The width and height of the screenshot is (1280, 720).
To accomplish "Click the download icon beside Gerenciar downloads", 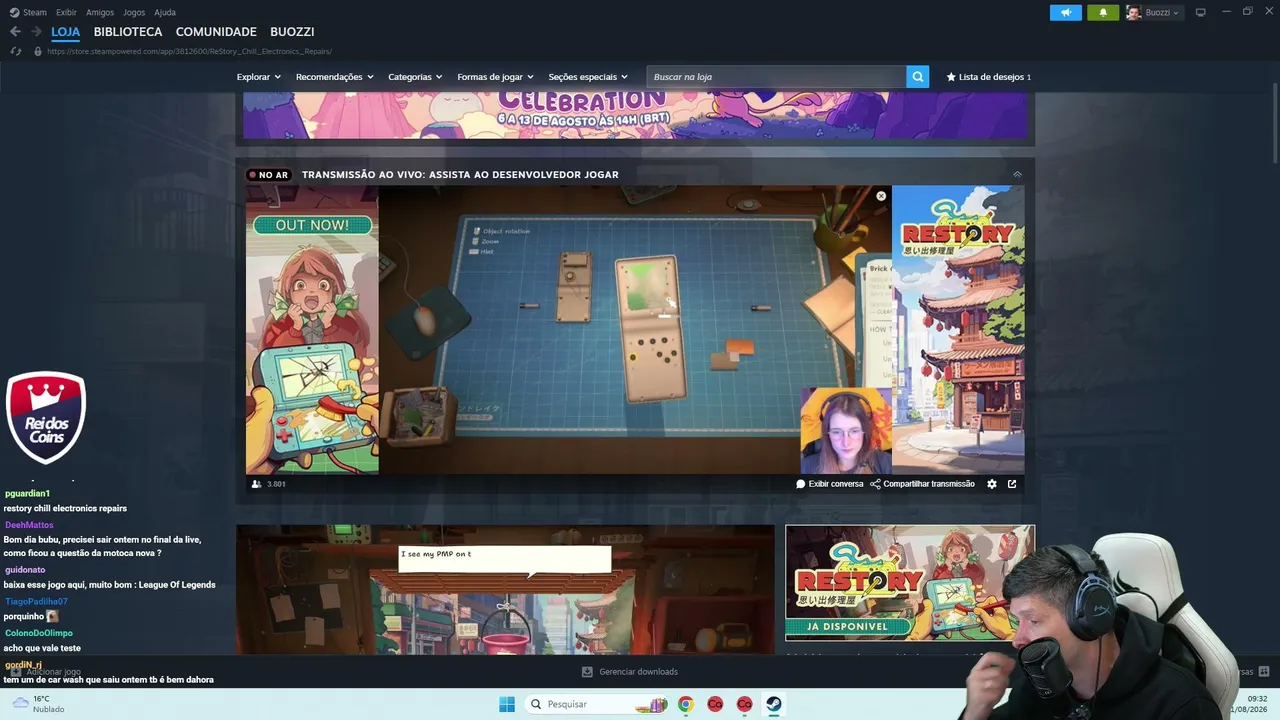I will [x=587, y=672].
